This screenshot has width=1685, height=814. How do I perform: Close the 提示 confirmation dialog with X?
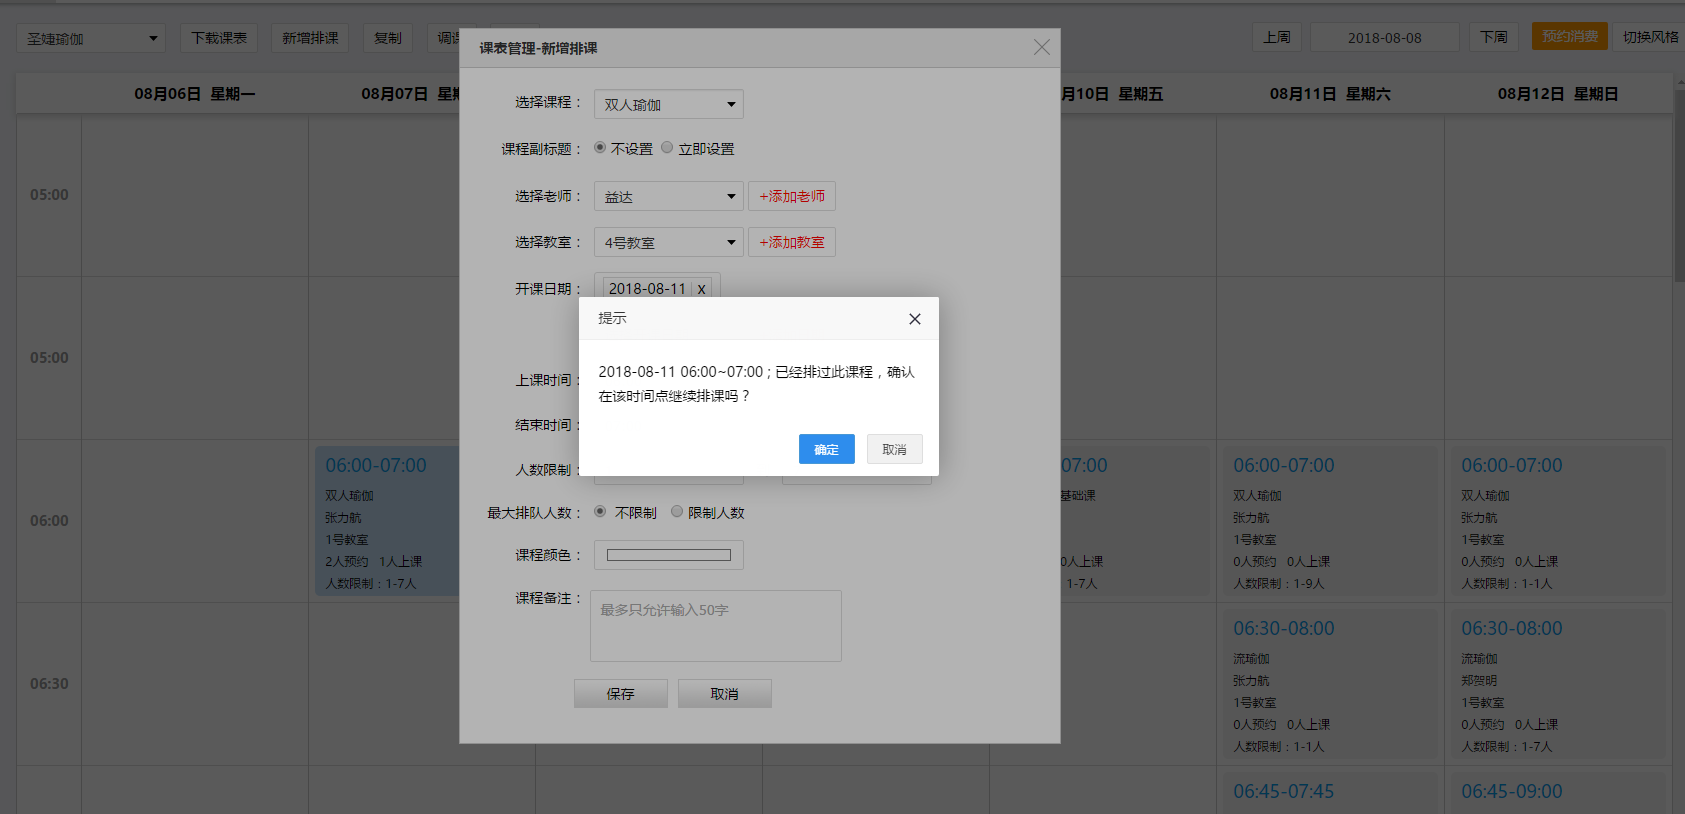tap(914, 319)
